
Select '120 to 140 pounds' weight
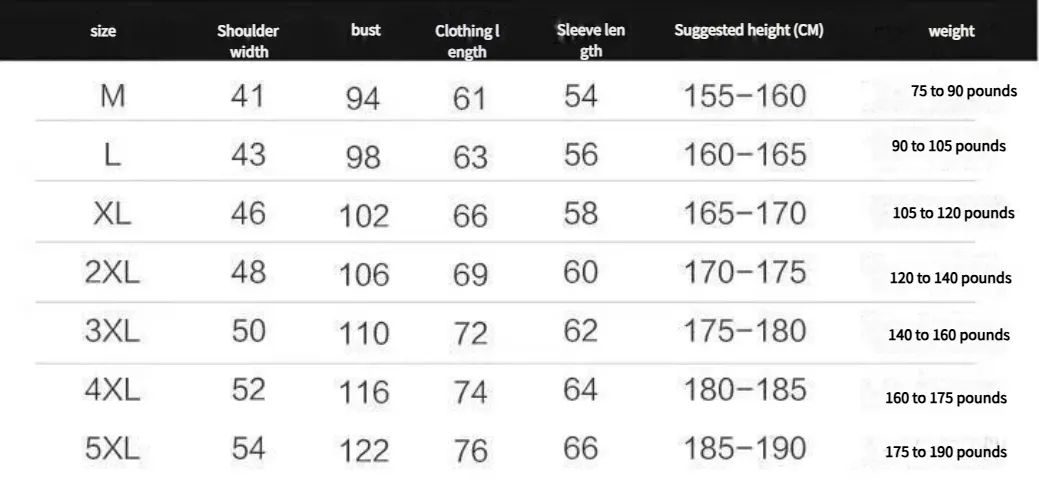coord(950,278)
